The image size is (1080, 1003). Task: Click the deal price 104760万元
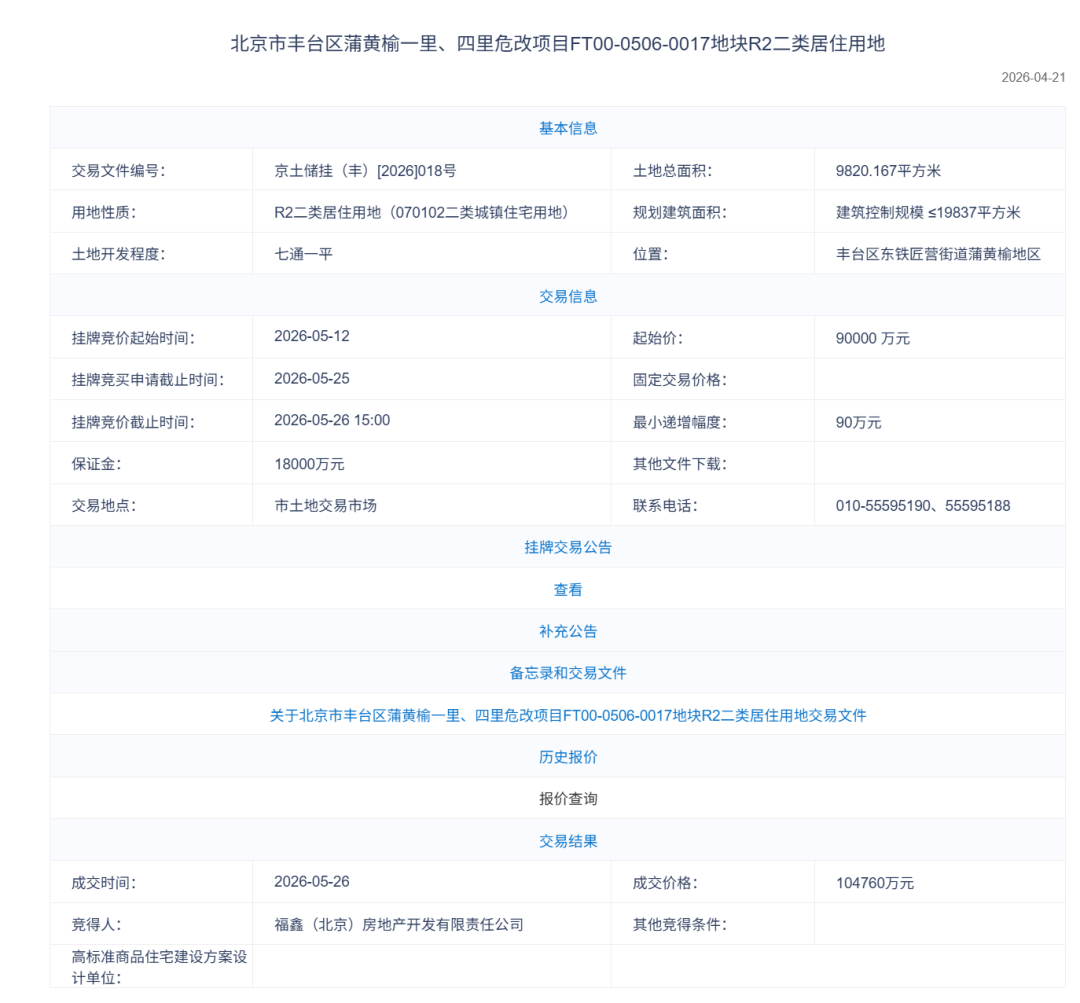[875, 883]
